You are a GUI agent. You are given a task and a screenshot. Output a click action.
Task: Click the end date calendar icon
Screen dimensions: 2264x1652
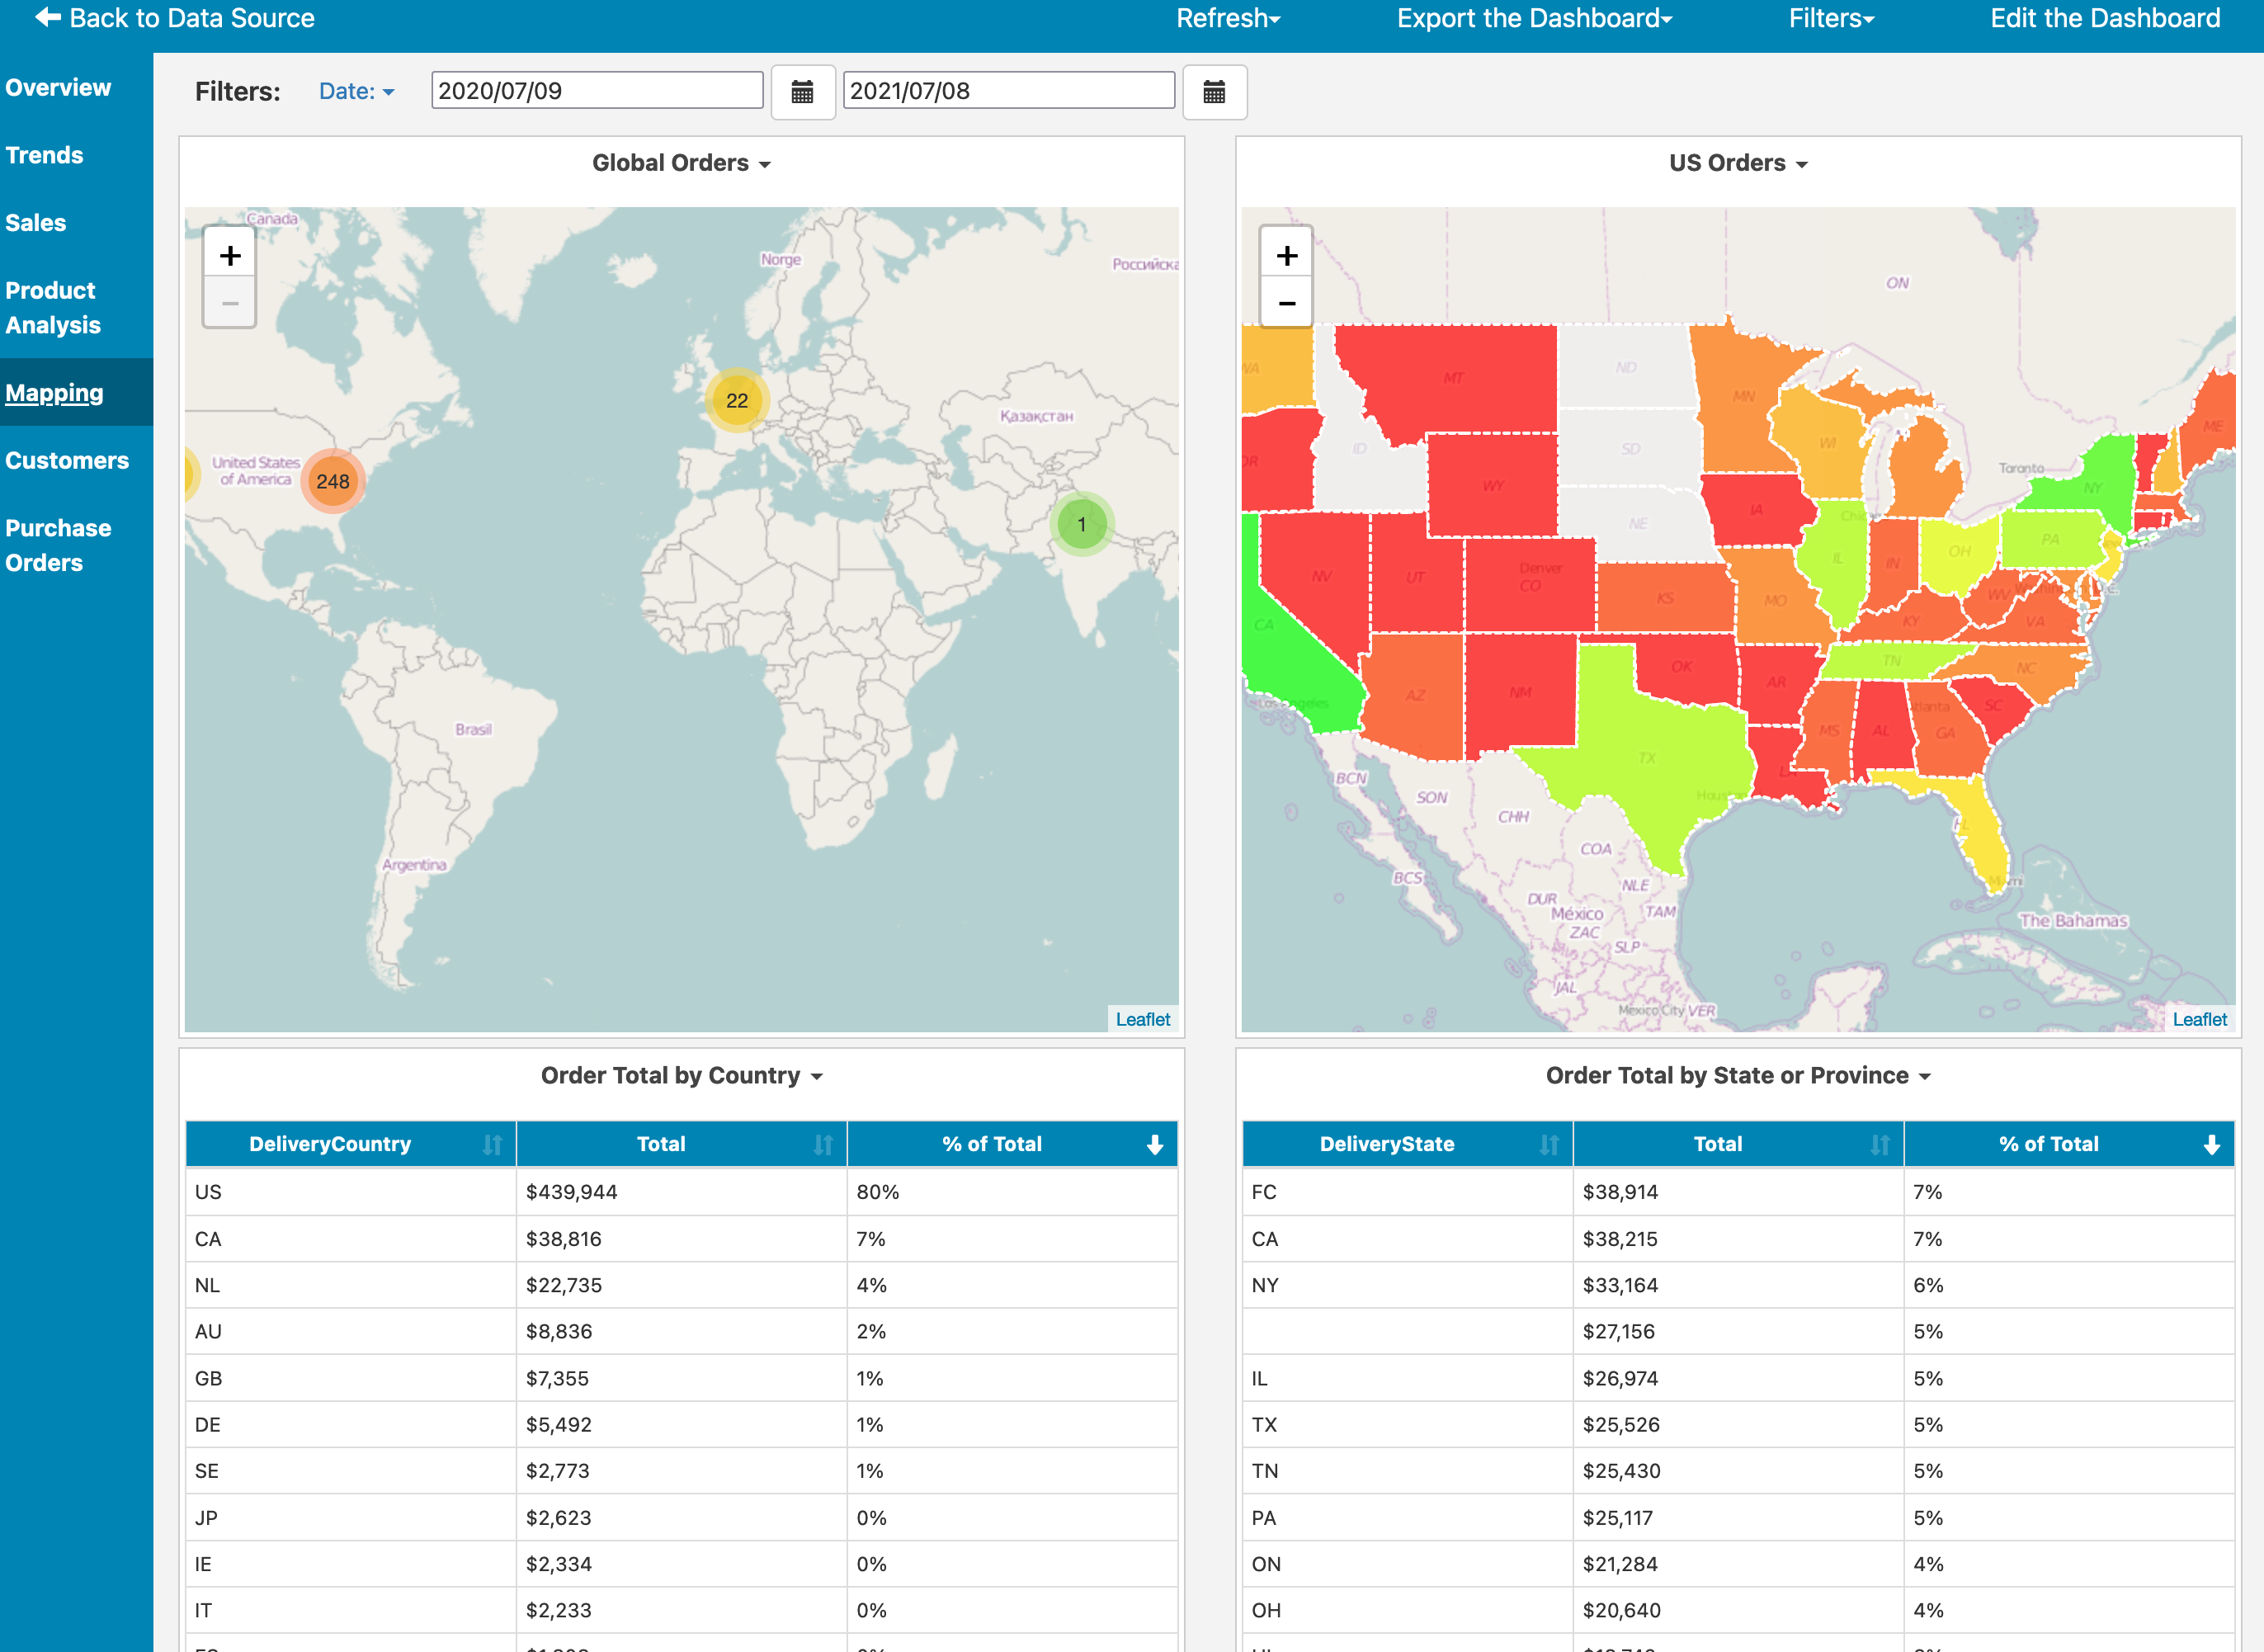coord(1214,92)
